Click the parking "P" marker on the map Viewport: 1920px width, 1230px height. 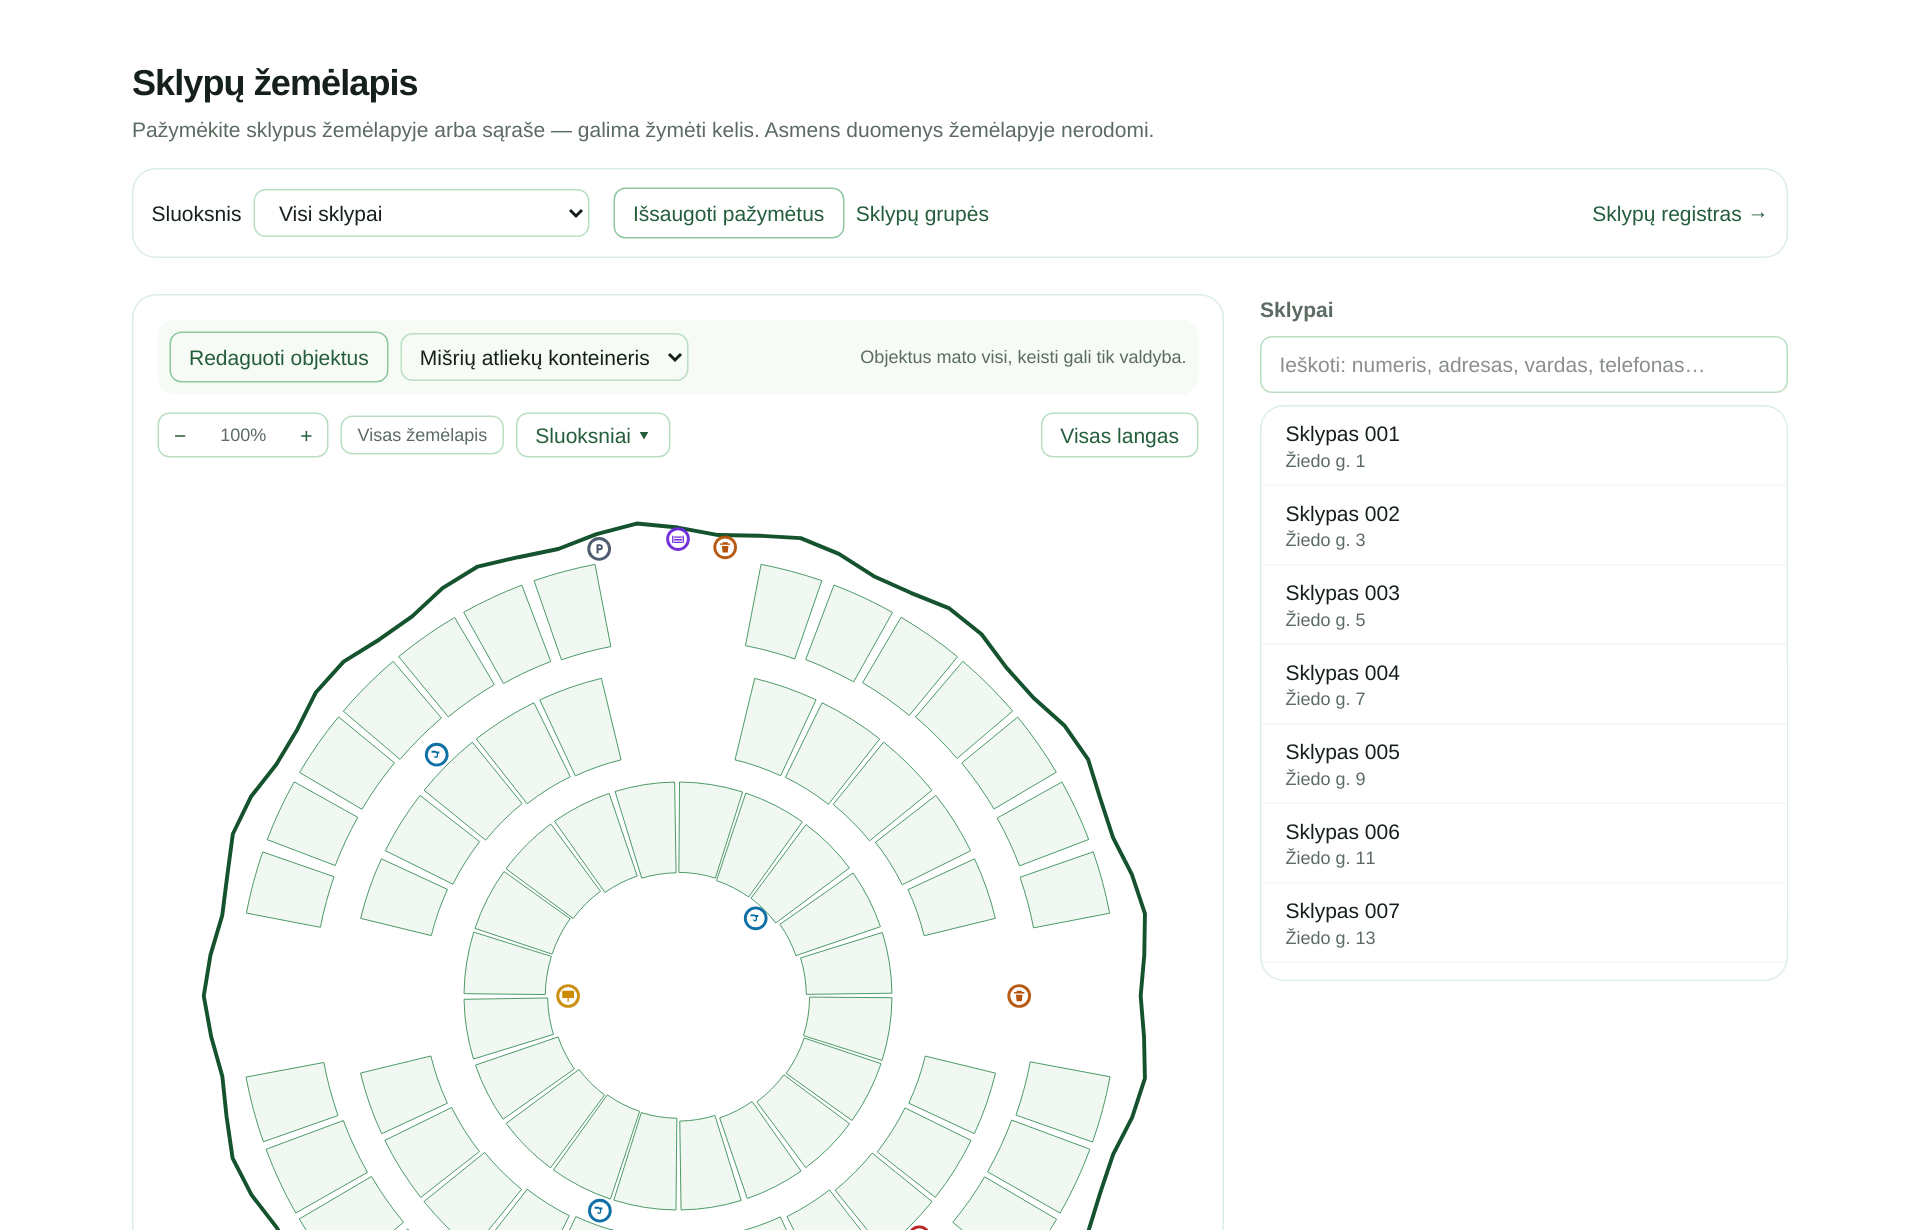[x=599, y=549]
